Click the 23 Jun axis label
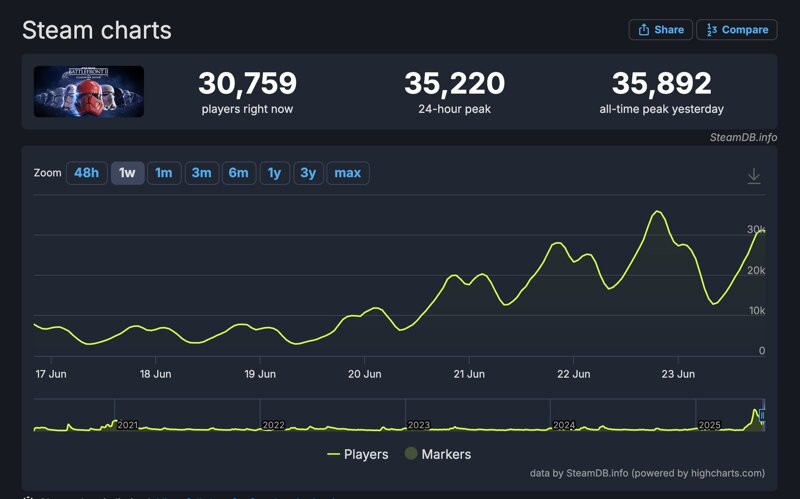800x499 pixels. pyautogui.click(x=678, y=374)
